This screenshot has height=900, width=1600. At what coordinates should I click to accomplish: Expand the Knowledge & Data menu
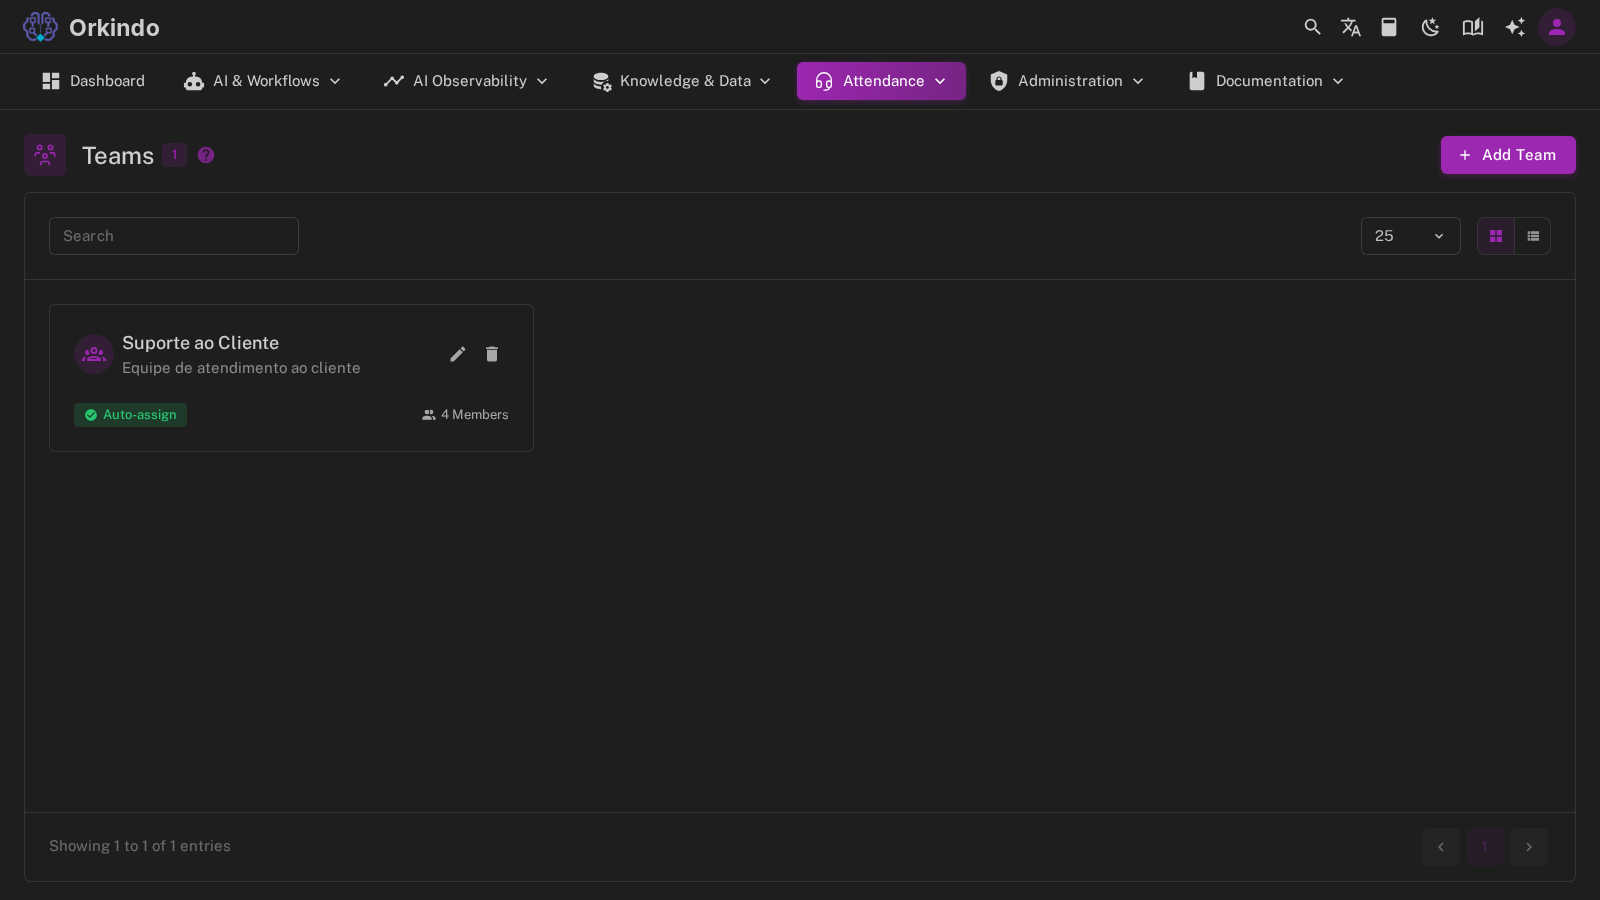pyautogui.click(x=681, y=81)
